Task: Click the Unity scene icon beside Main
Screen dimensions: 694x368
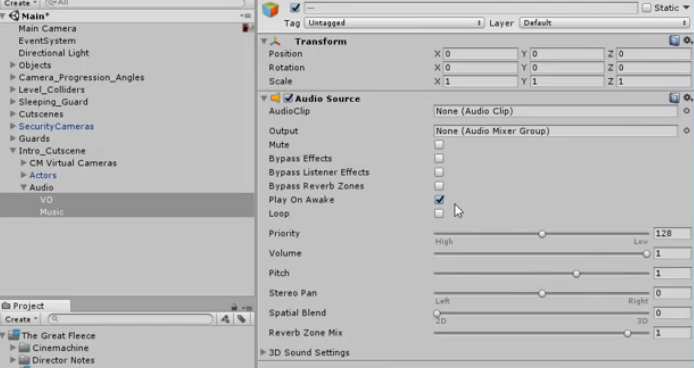Action: tap(14, 16)
